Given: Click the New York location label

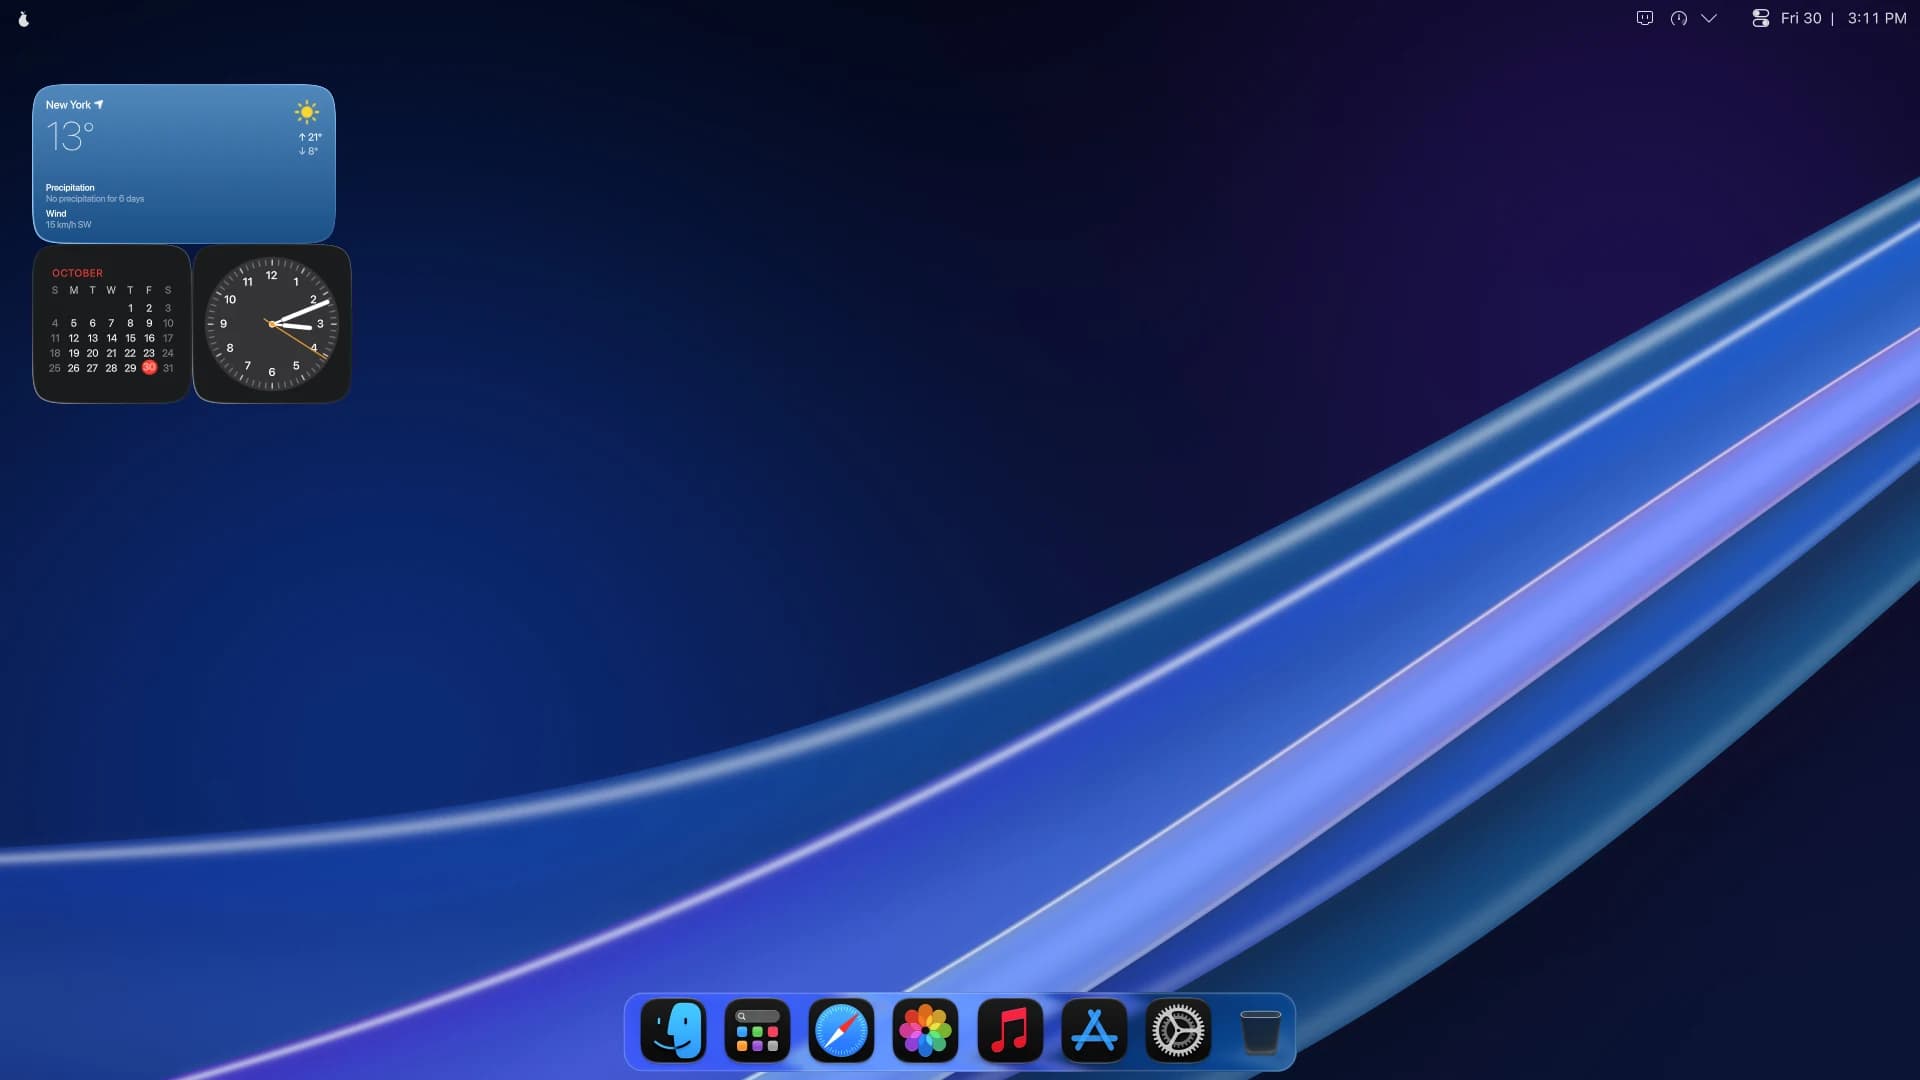Looking at the screenshot, I should click(68, 105).
